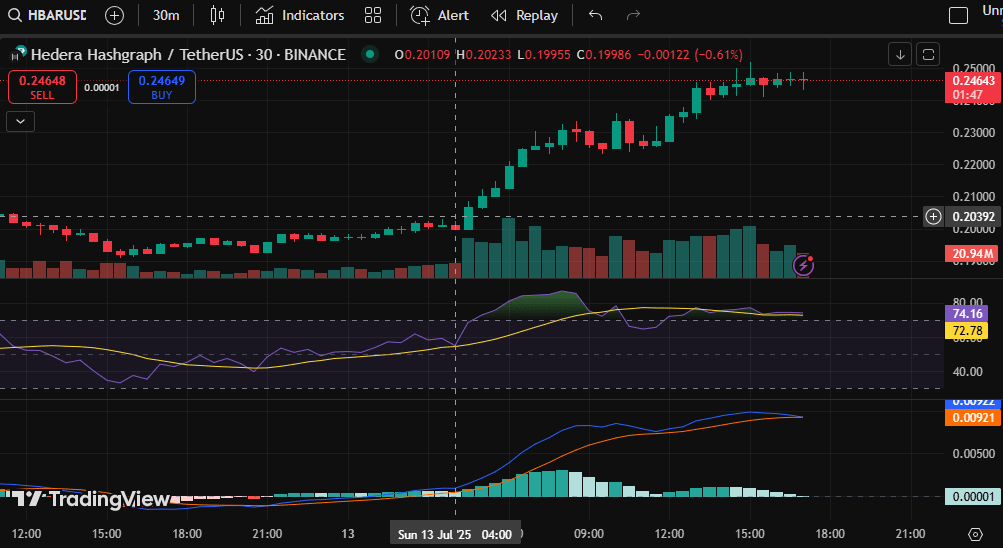This screenshot has width=1003, height=548.
Task: Click the BUY 0.24649 button
Action: pos(161,87)
